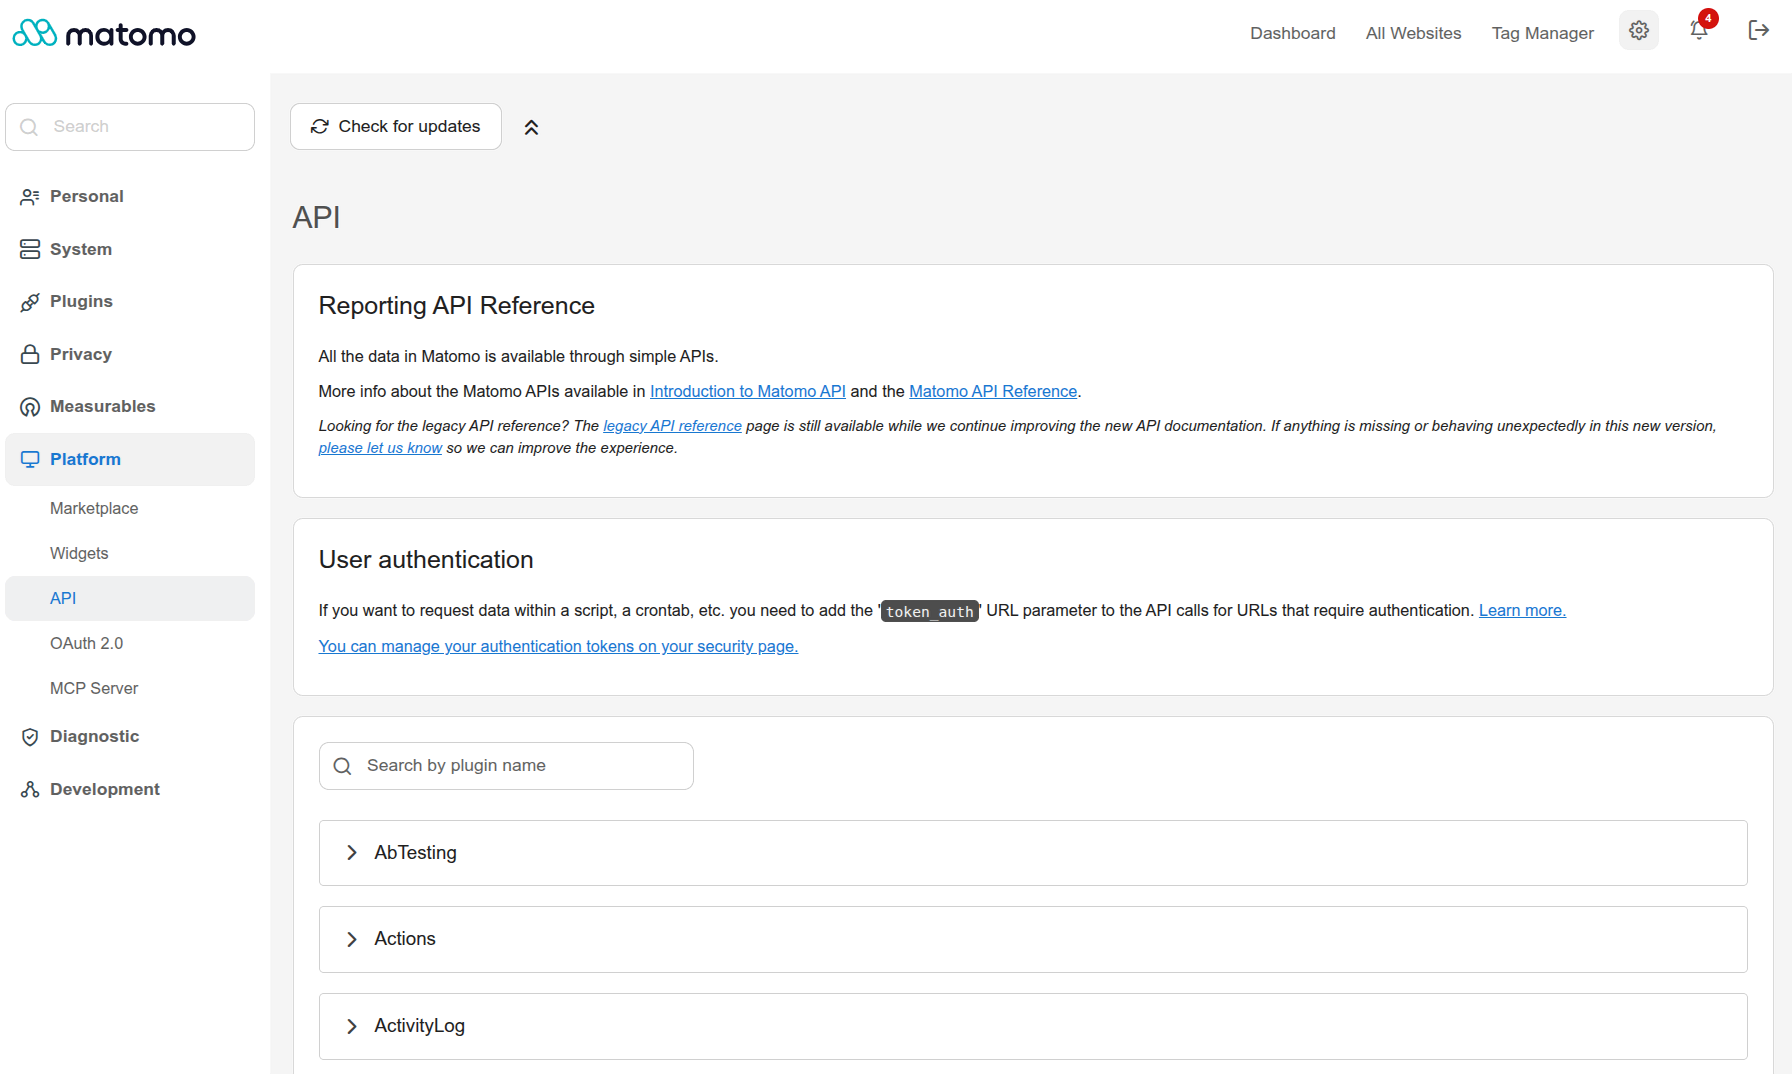Click the plugin search magnifier icon
This screenshot has width=1792, height=1074.
tap(342, 766)
